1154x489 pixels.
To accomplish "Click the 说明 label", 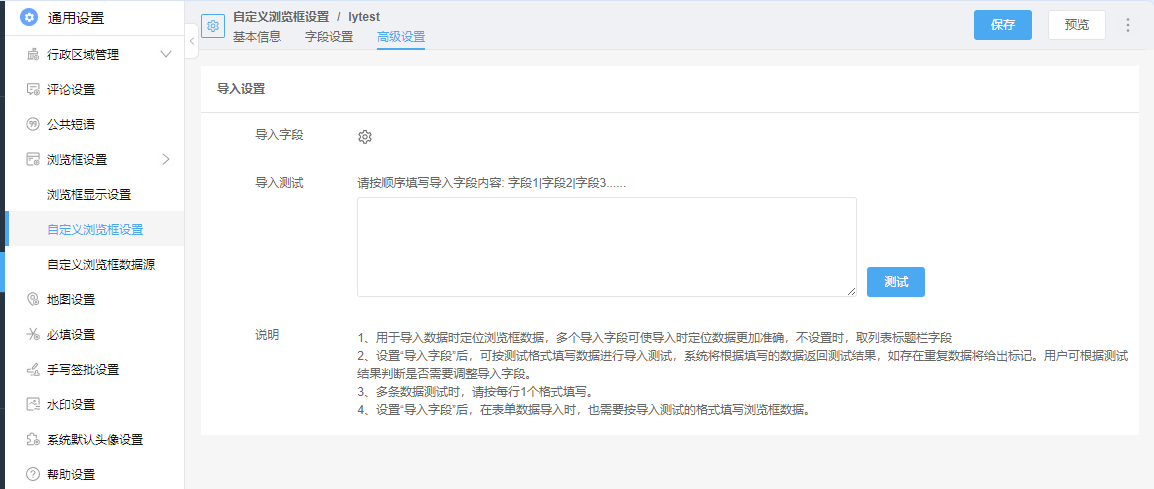I will click(266, 334).
